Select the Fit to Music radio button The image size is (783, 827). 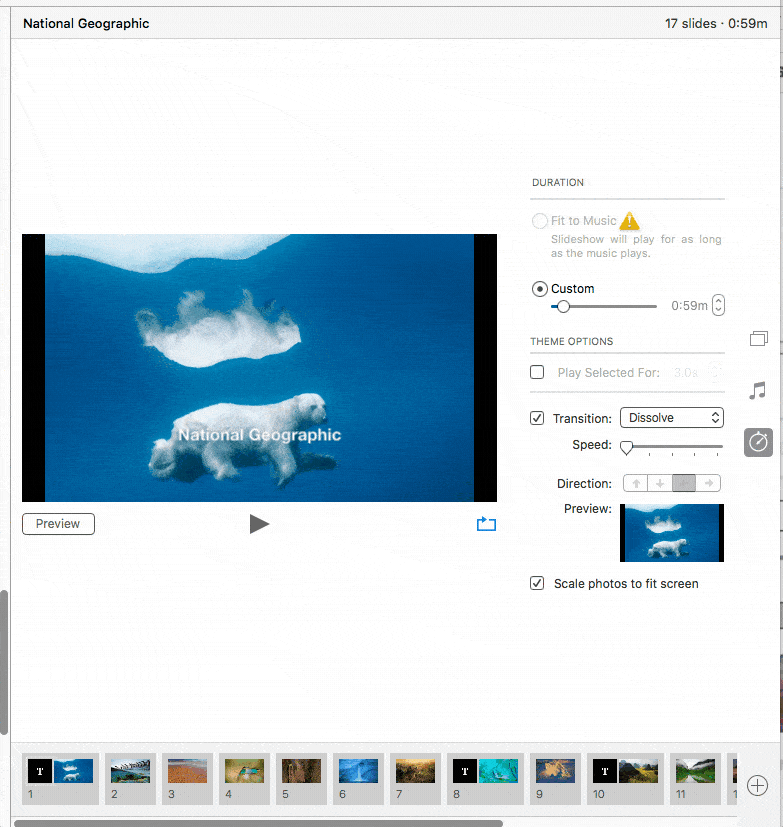point(539,220)
